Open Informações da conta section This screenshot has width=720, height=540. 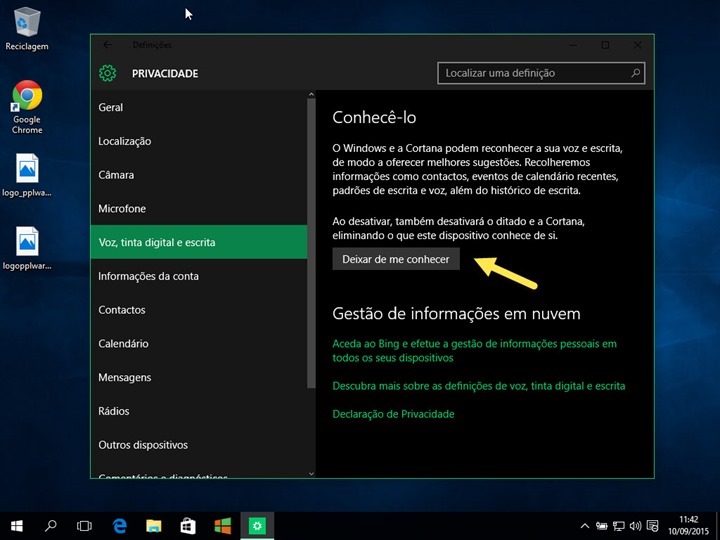[199, 276]
